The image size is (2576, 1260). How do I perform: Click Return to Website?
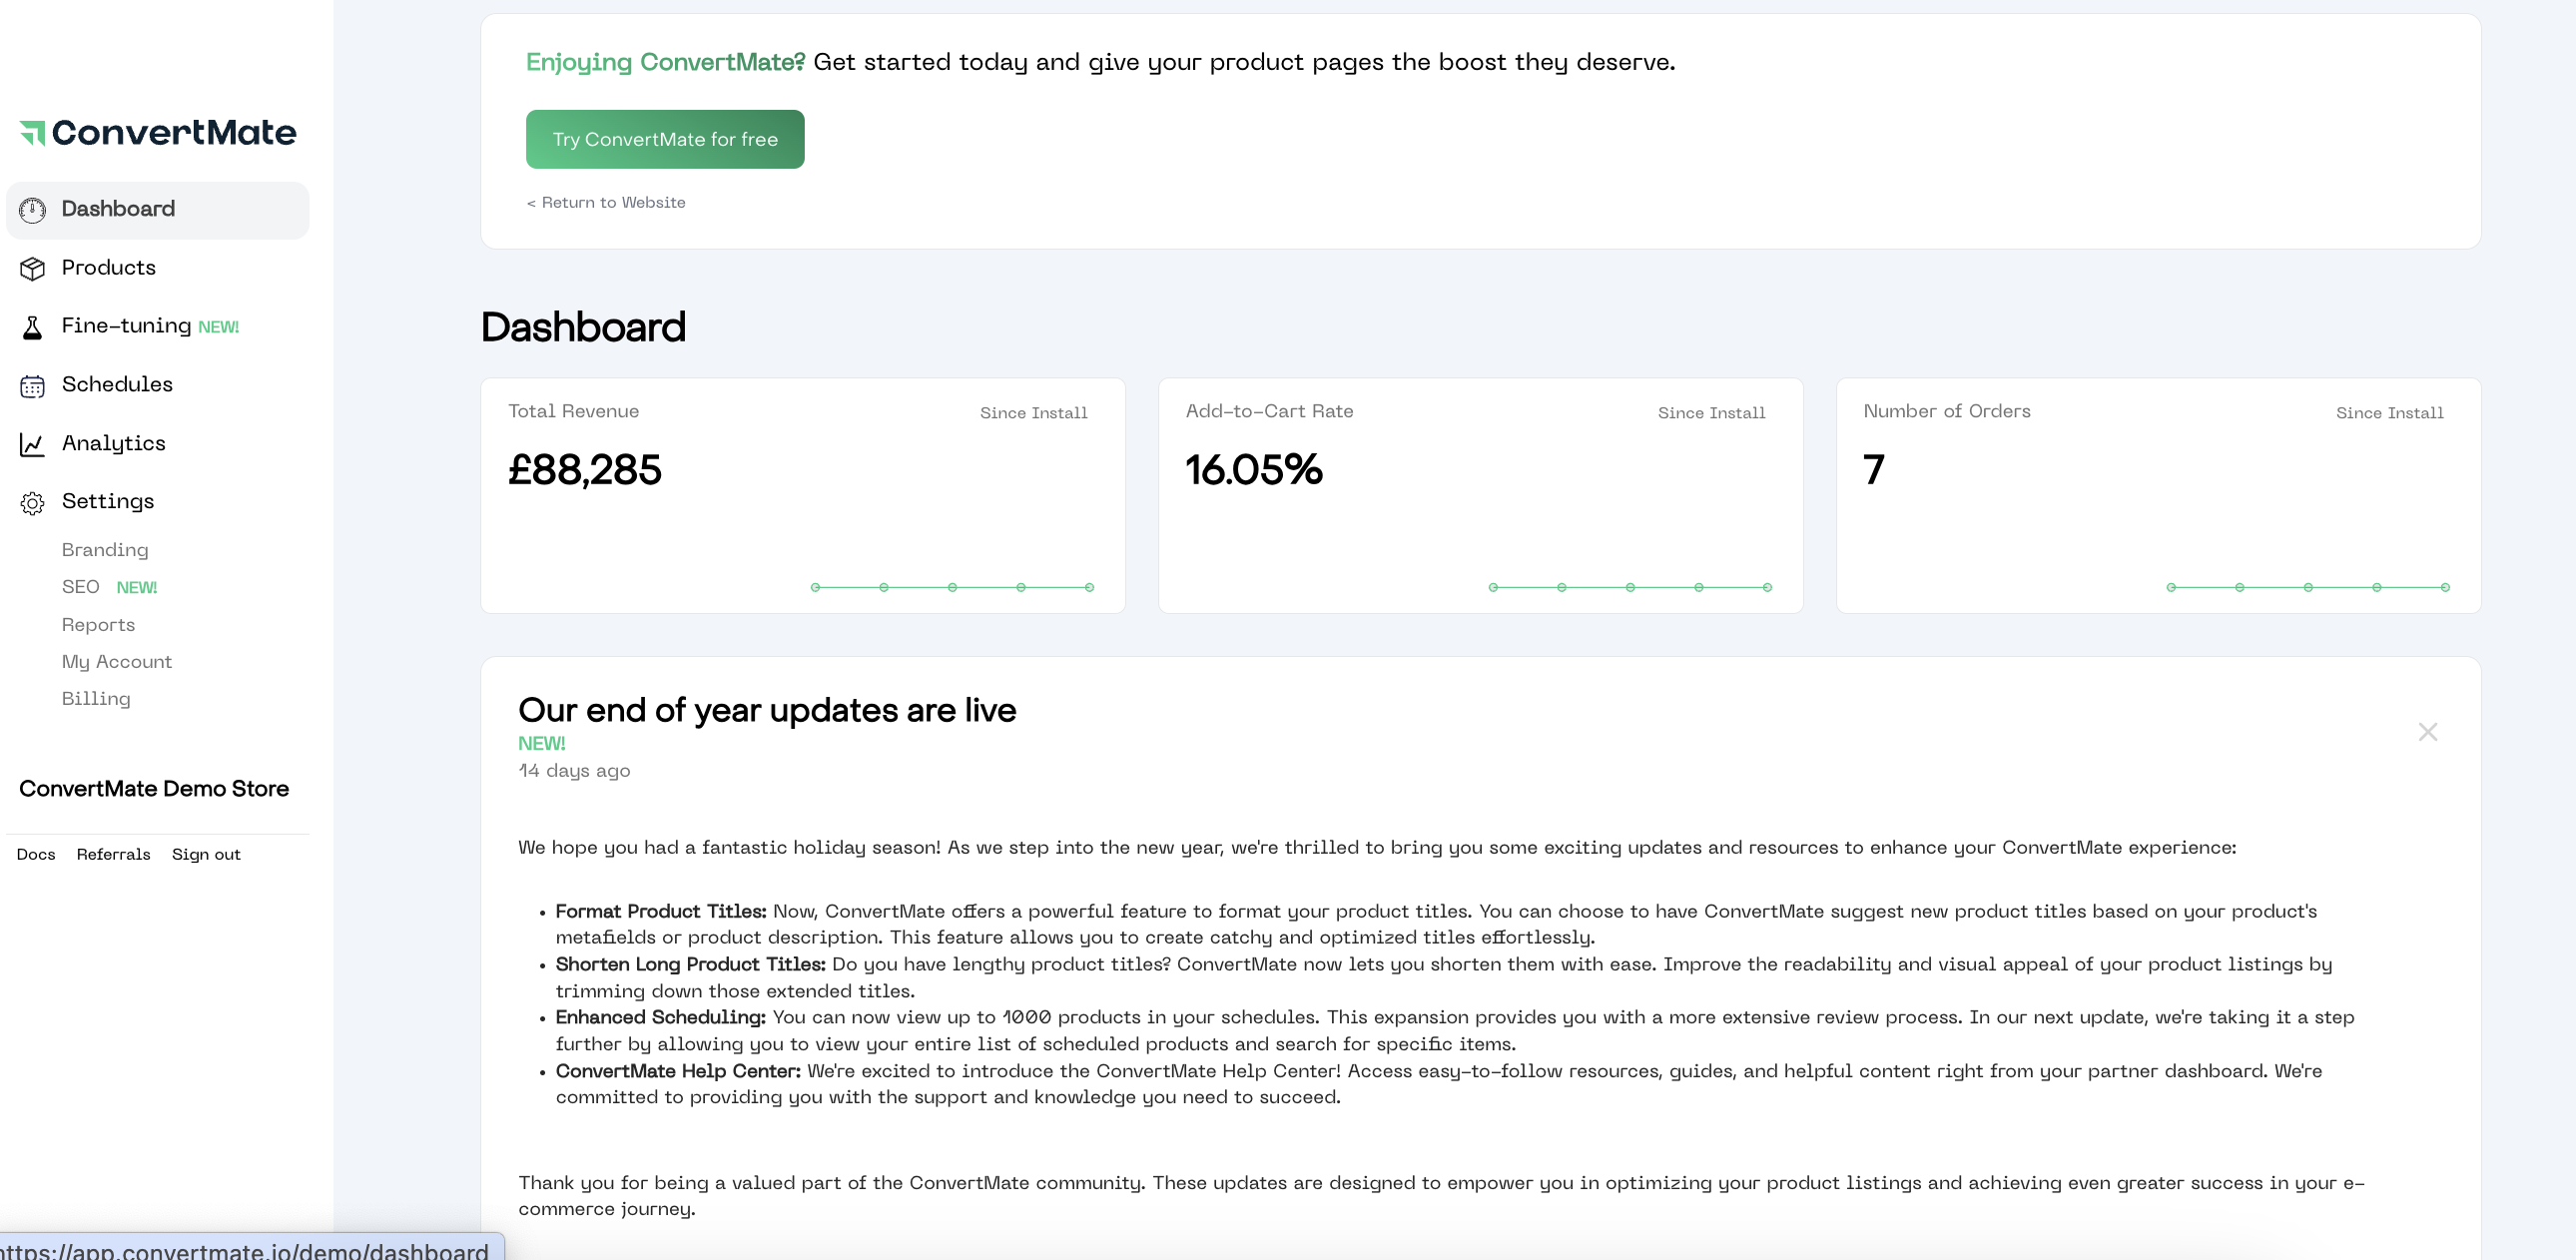[x=606, y=202]
